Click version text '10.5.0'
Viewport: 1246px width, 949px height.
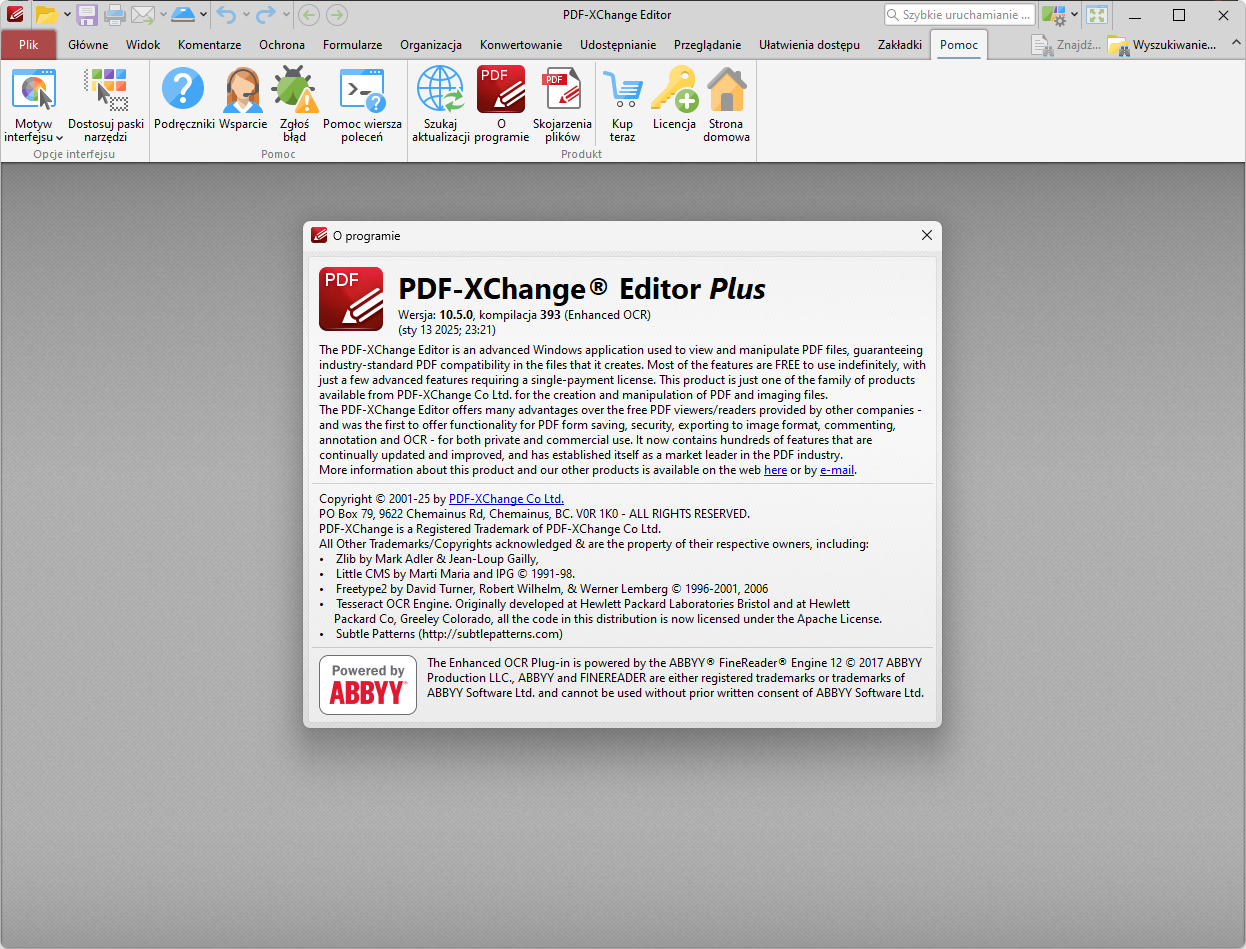click(x=456, y=315)
